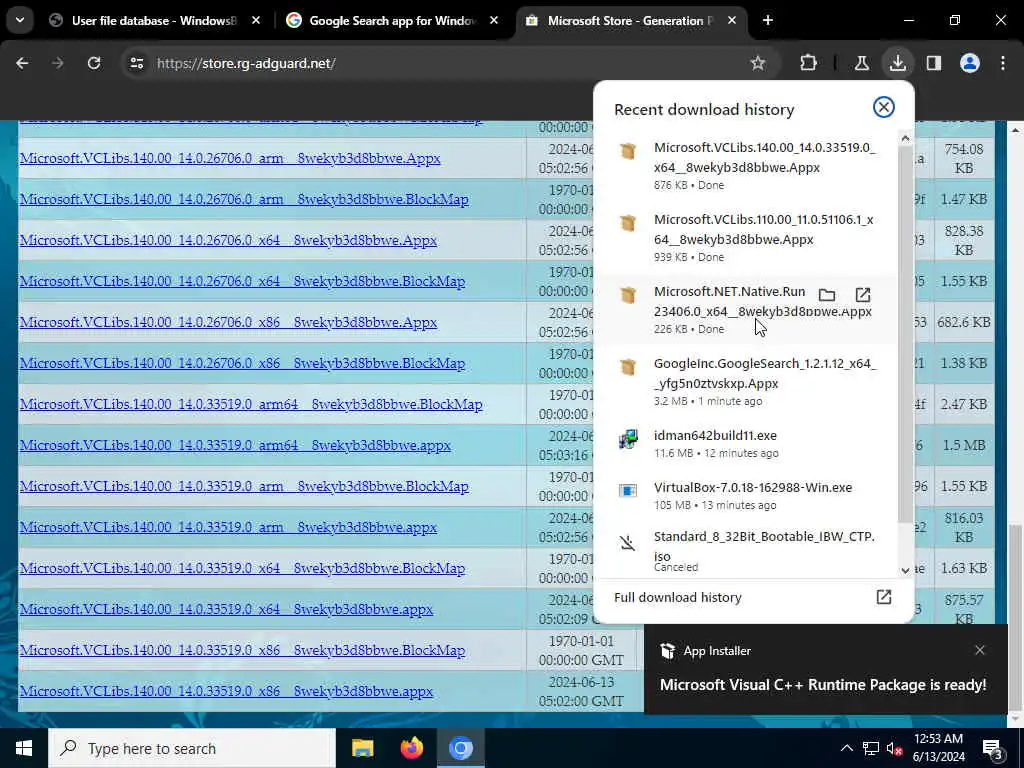The width and height of the screenshot is (1024, 768).
Task: Download VCLibs 26706.0 x86 Appx link
Action: tap(228, 323)
